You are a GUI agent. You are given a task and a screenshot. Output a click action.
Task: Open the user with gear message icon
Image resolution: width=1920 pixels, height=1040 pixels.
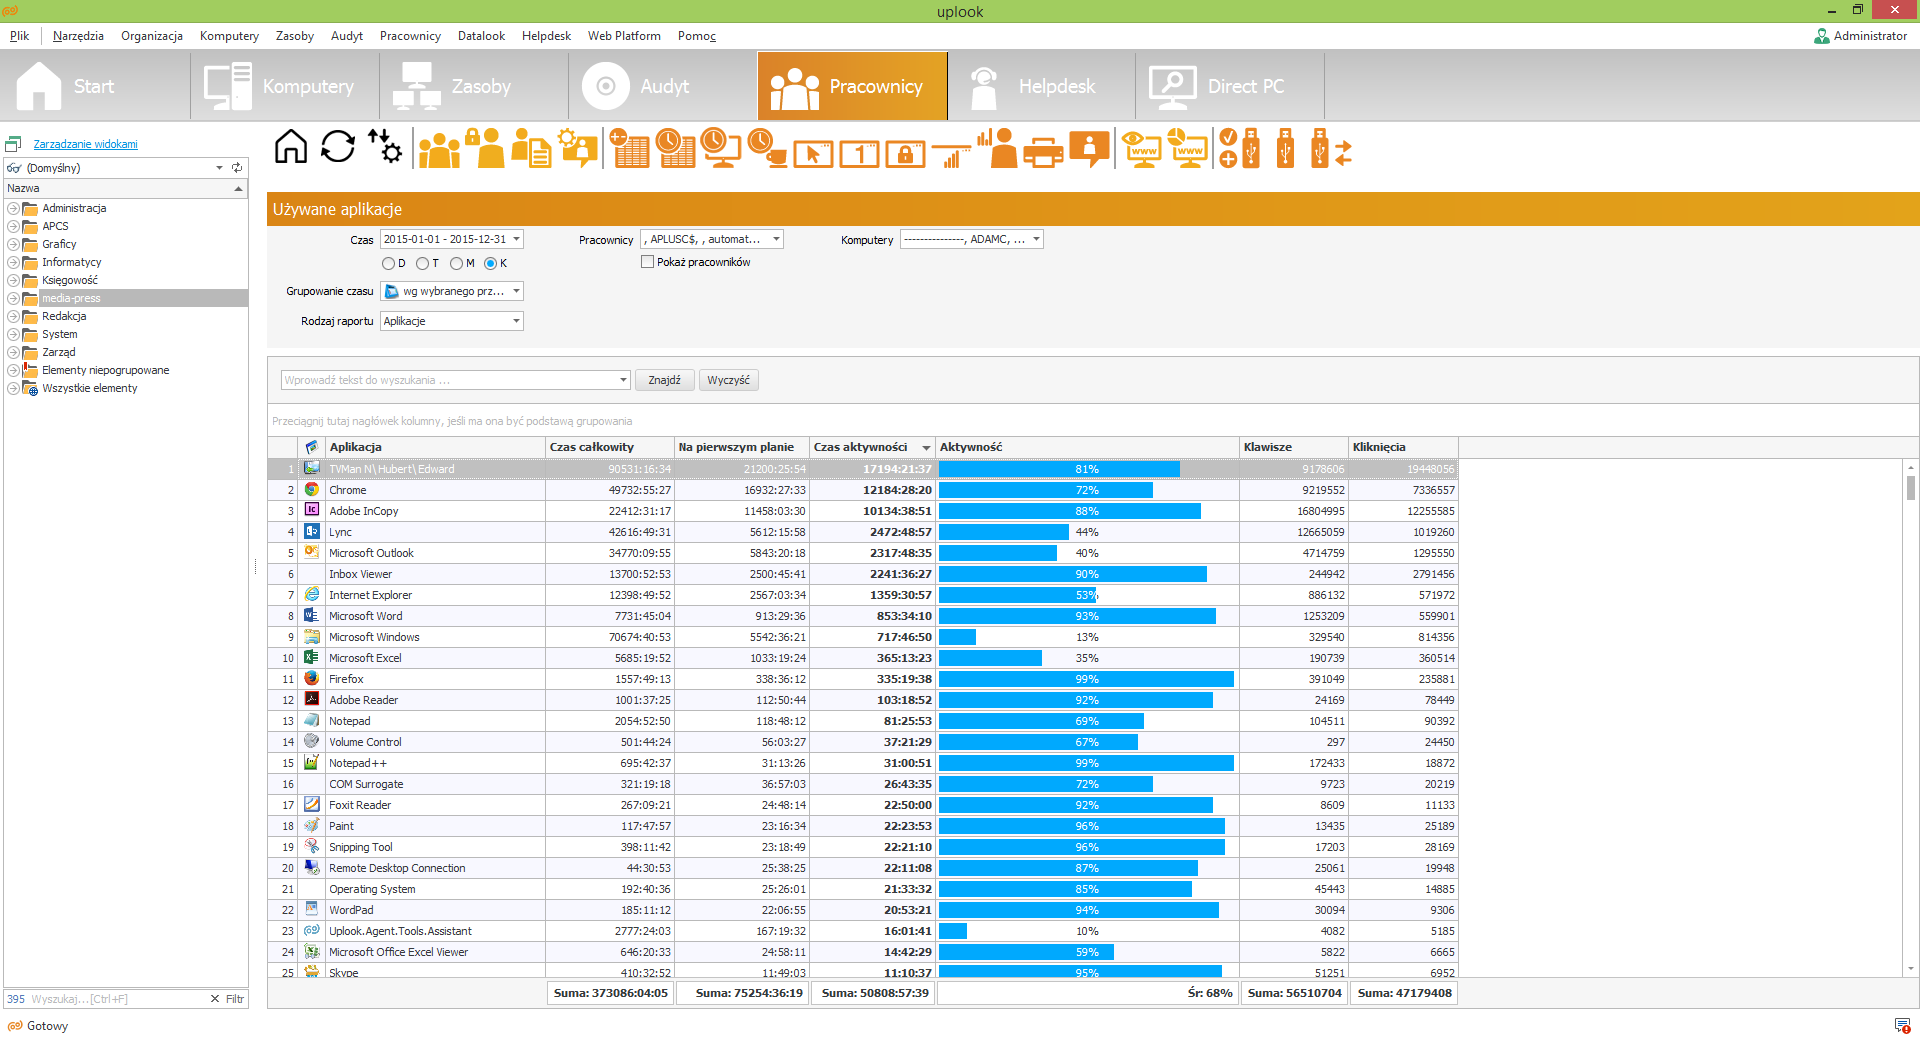tap(578, 148)
